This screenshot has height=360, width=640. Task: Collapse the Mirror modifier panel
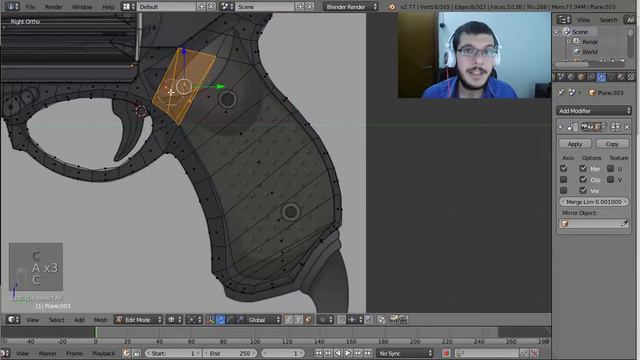click(560, 127)
